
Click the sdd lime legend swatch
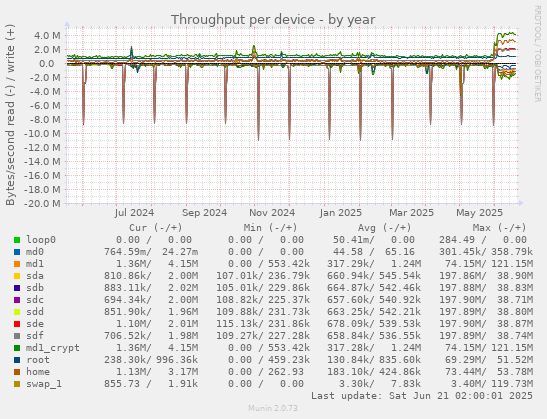click(17, 312)
